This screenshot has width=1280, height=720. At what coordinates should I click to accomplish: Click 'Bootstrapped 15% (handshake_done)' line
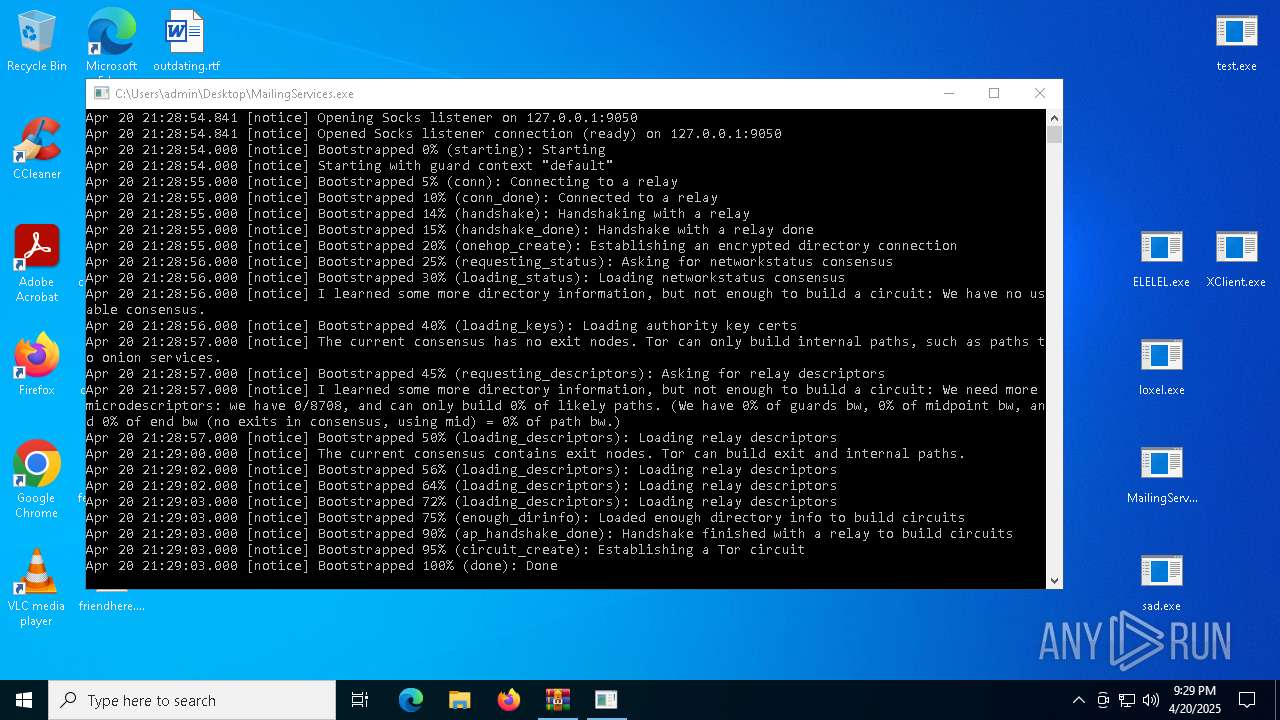tap(450, 230)
